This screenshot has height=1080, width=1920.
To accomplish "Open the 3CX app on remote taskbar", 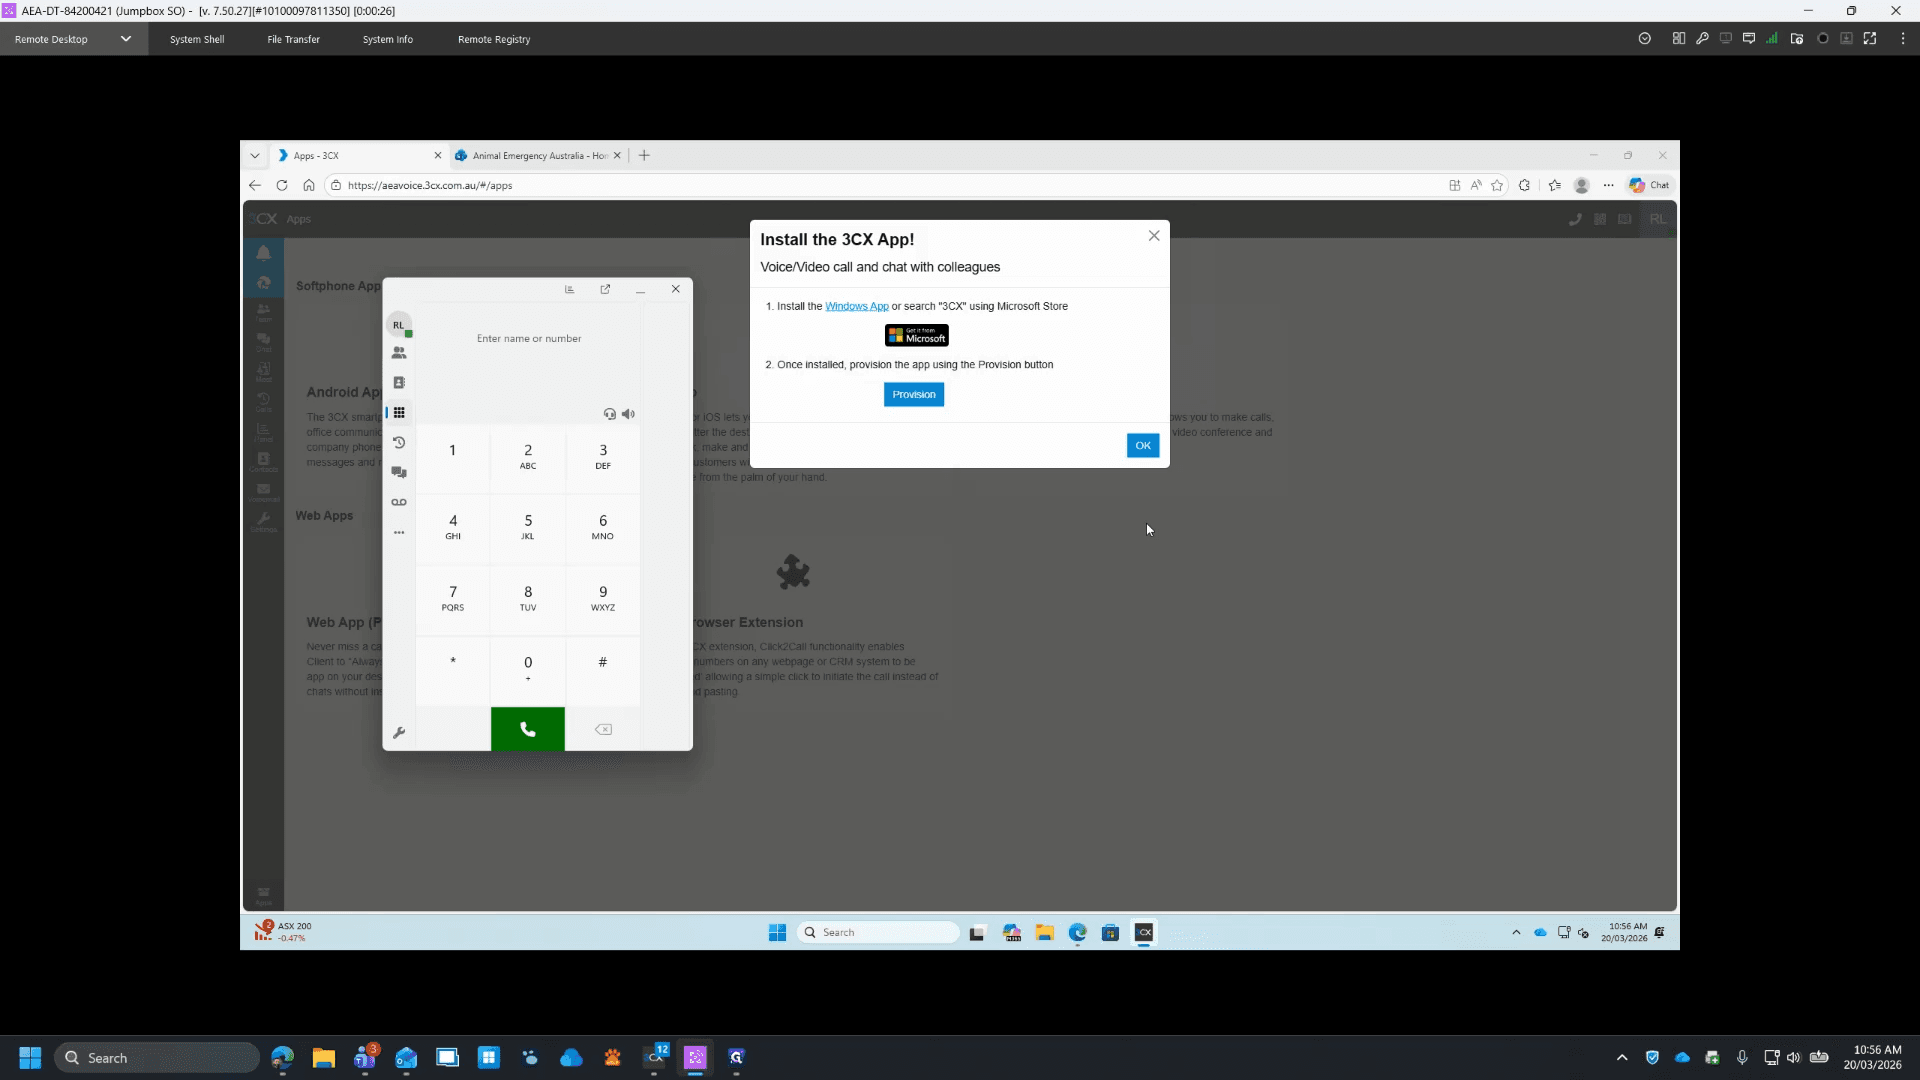I will point(1144,933).
